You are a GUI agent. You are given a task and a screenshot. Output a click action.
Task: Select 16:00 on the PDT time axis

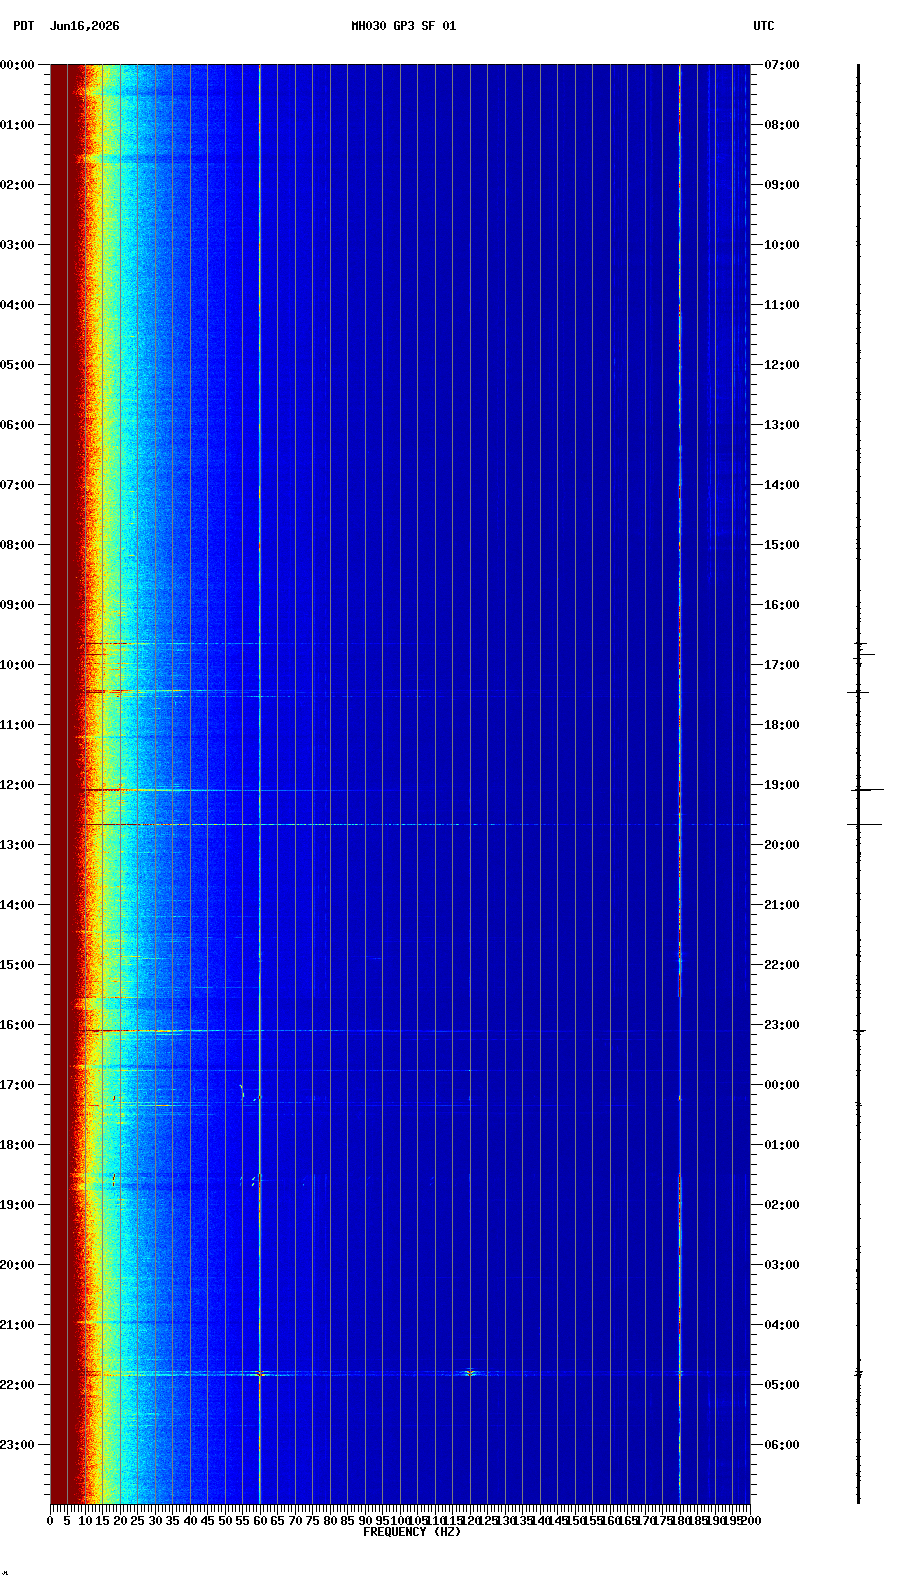(x=17, y=1025)
